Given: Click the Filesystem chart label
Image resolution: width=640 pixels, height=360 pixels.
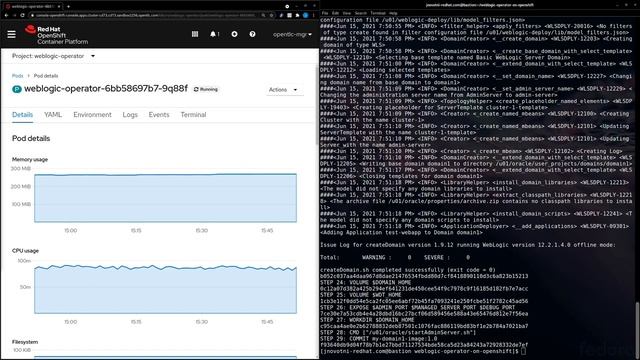Looking at the screenshot, I should tap(25, 342).
